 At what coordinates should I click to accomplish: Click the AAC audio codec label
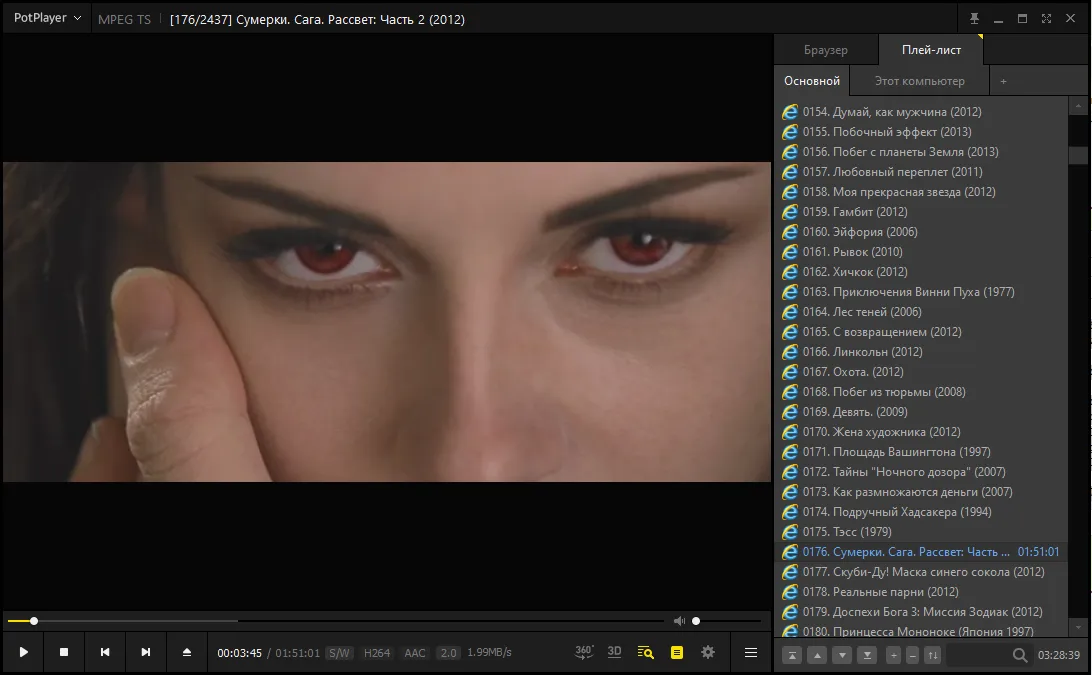(x=415, y=653)
